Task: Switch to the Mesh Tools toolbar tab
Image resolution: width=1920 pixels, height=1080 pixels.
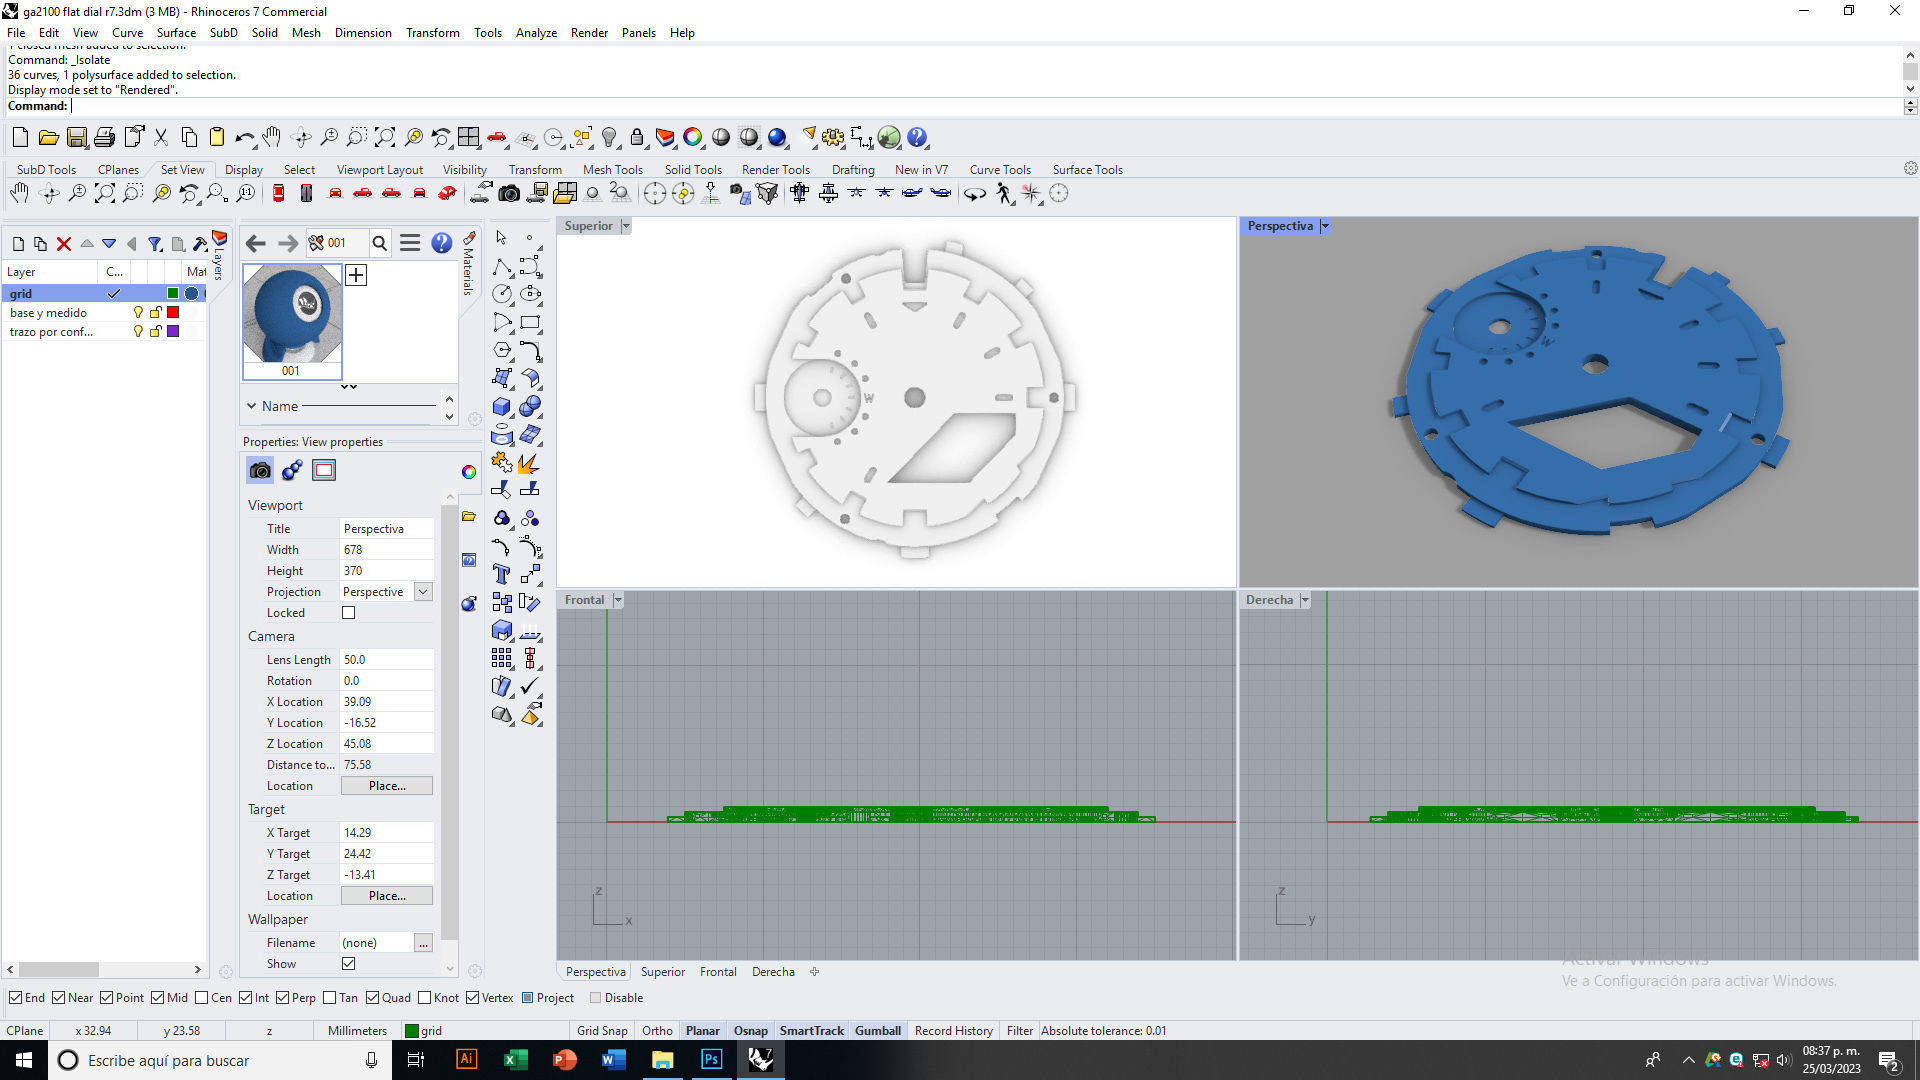Action: [x=613, y=169]
